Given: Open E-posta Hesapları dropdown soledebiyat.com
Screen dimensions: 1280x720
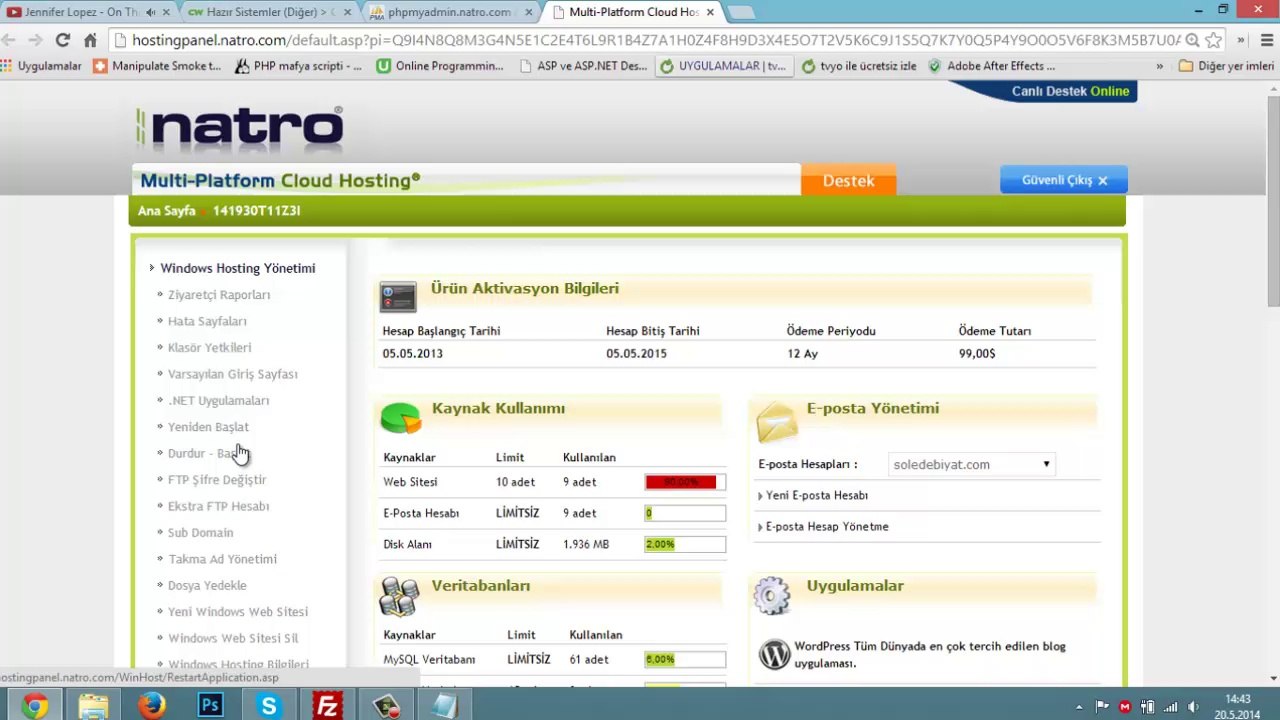Looking at the screenshot, I should pos(971,464).
